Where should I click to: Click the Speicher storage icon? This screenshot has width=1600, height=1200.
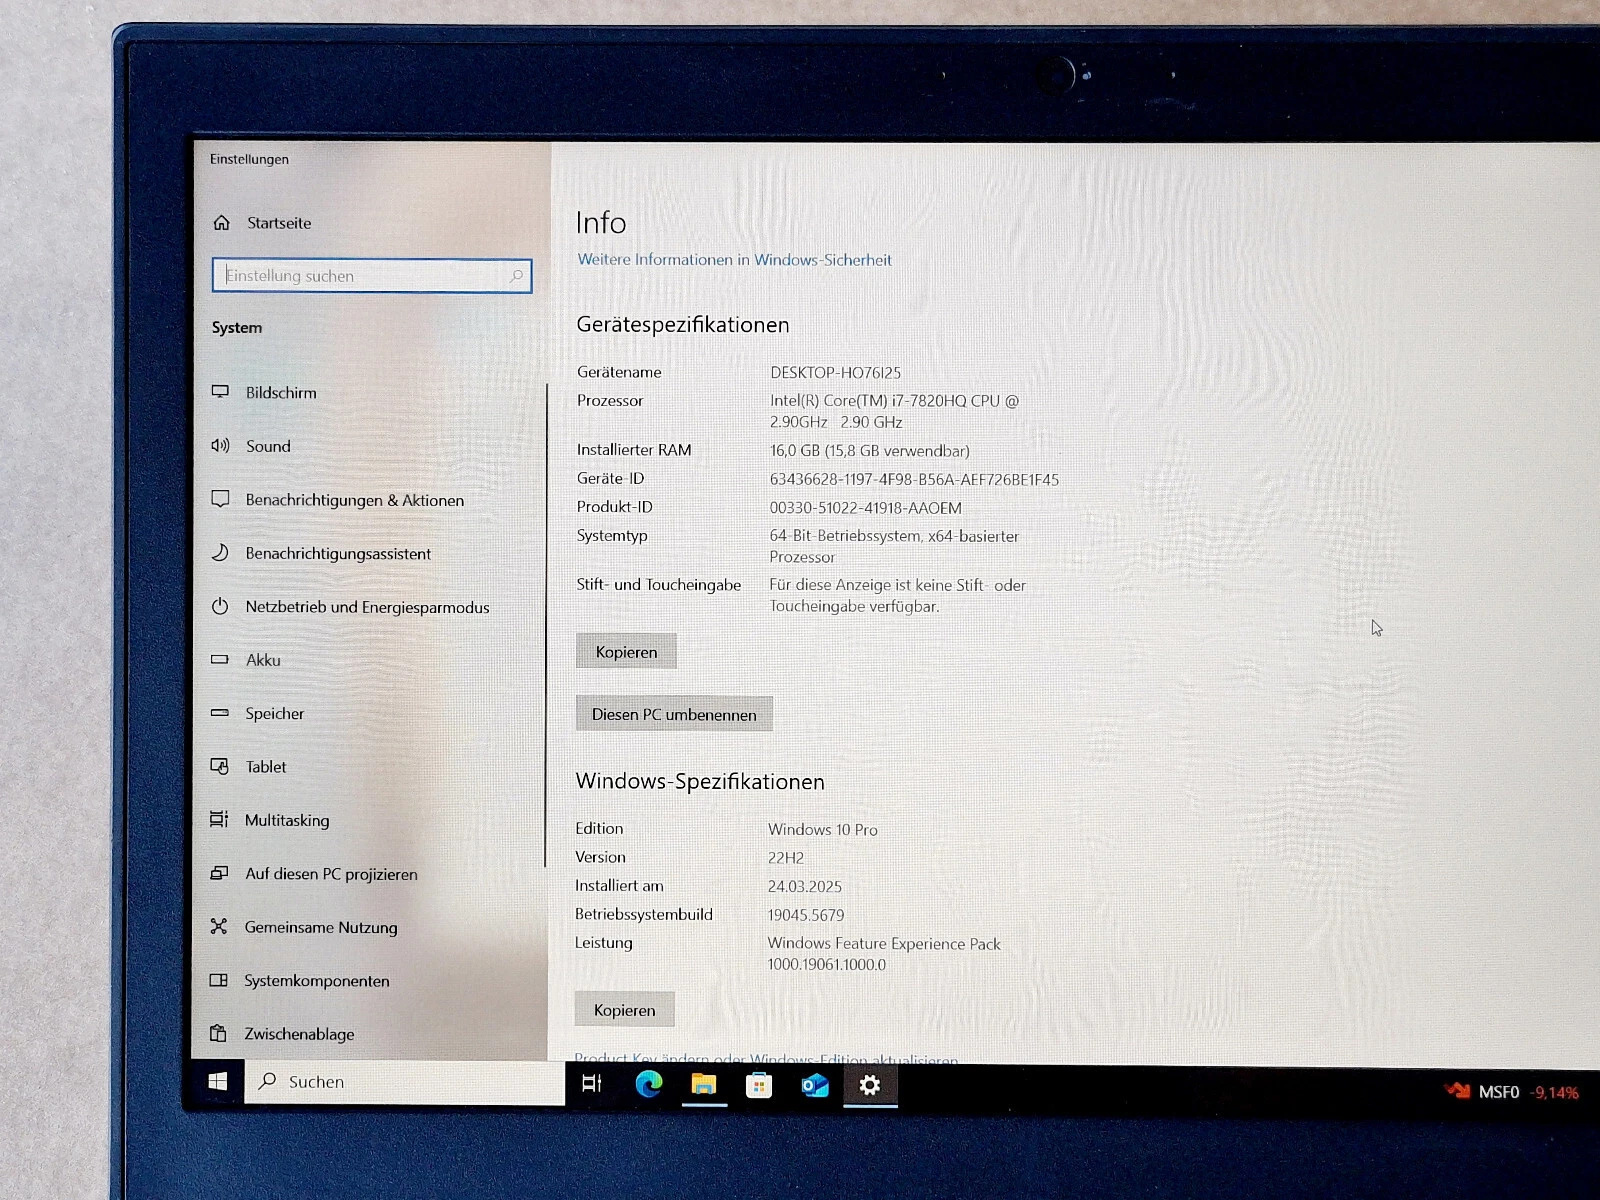tap(220, 713)
